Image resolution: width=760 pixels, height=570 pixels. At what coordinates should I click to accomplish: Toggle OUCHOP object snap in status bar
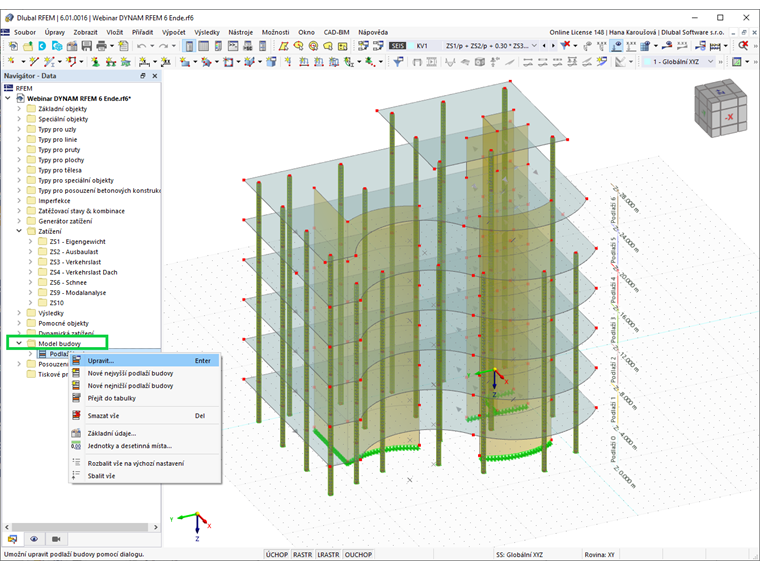[358, 554]
